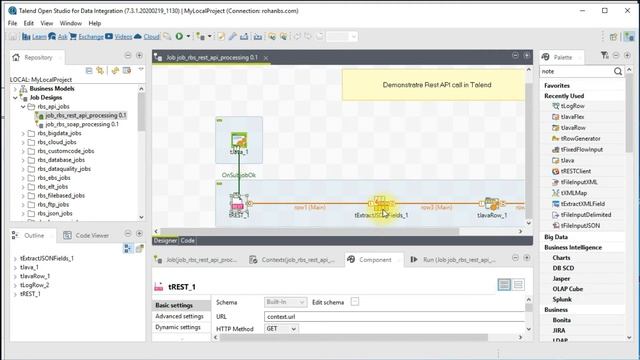Switch to the Code tab of designer
The image size is (640, 360).
(x=187, y=240)
